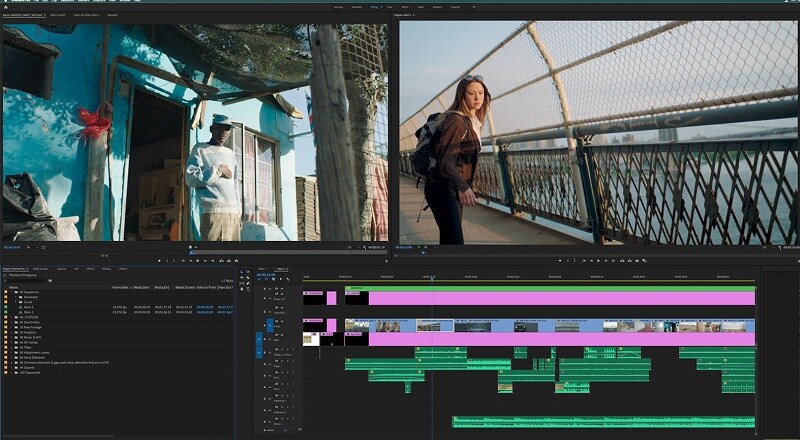800x440 pixels.
Task: Select the Type tool
Action: click(248, 289)
